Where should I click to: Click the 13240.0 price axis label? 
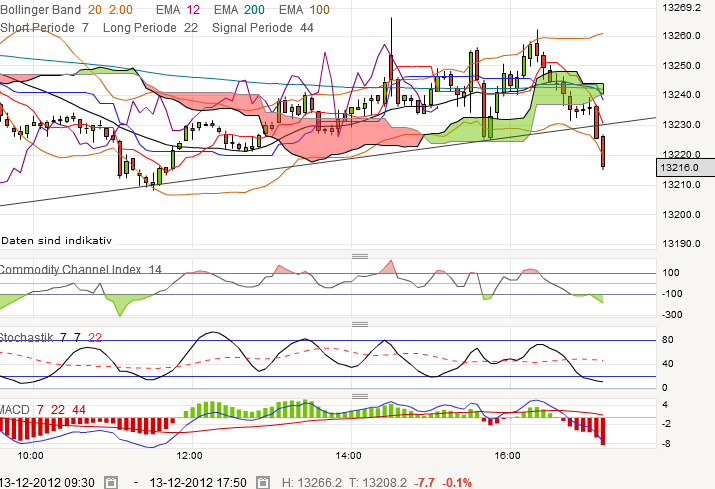point(681,95)
